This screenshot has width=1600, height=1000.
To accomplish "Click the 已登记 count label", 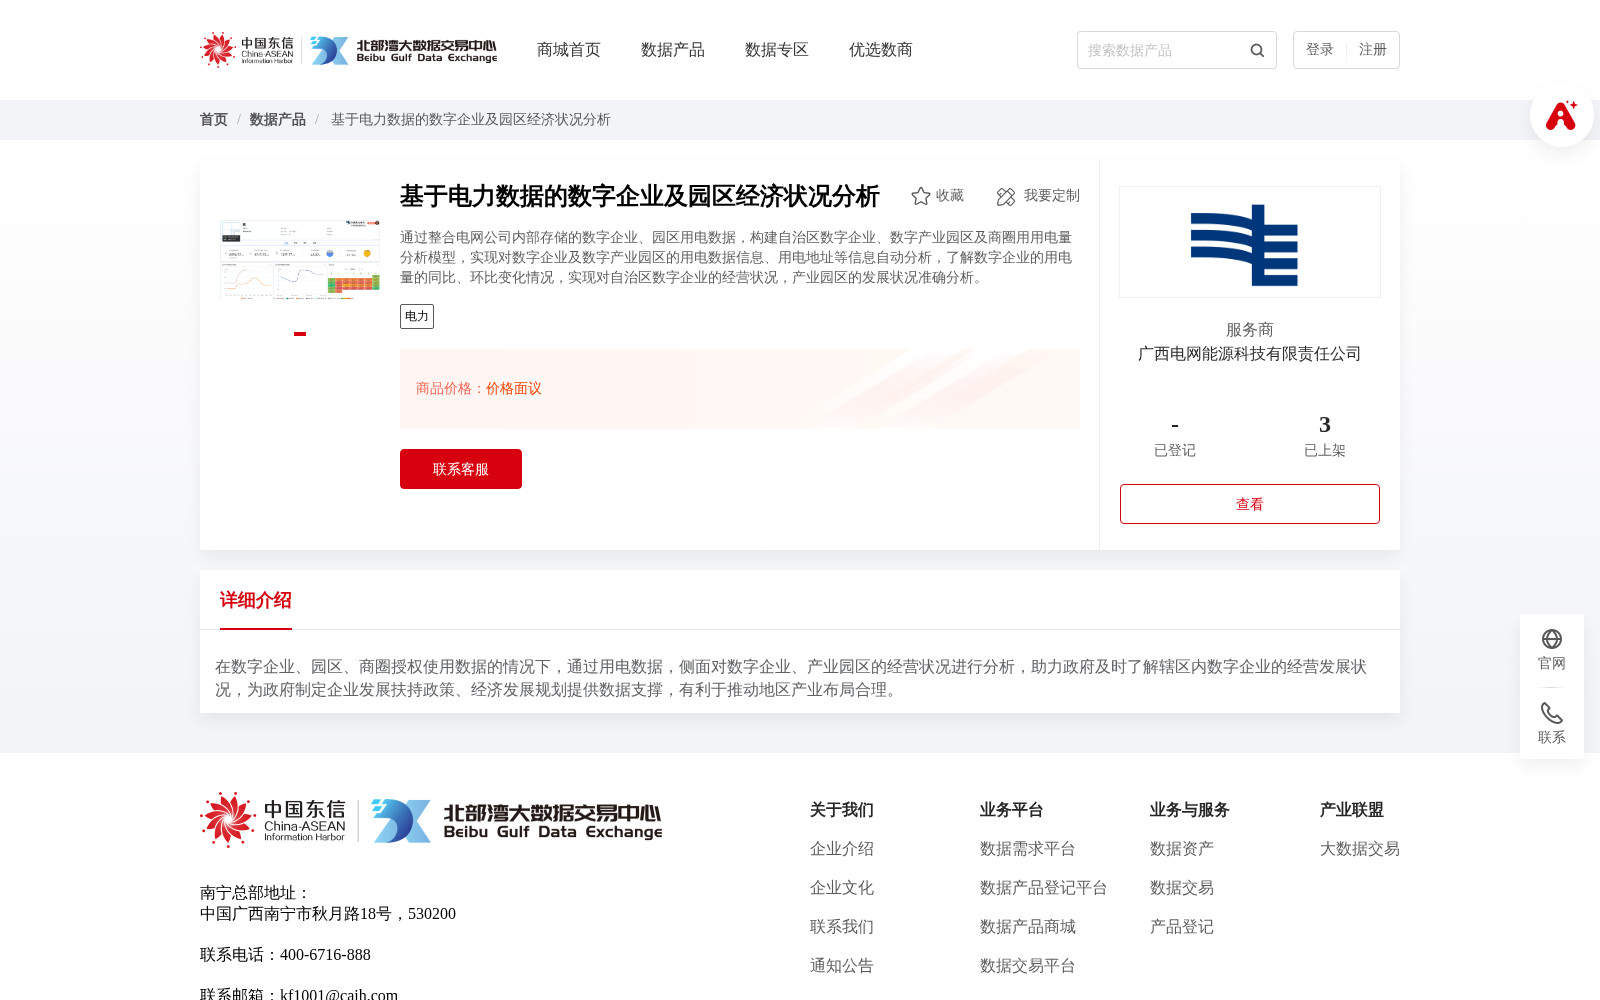I will click(1175, 451).
